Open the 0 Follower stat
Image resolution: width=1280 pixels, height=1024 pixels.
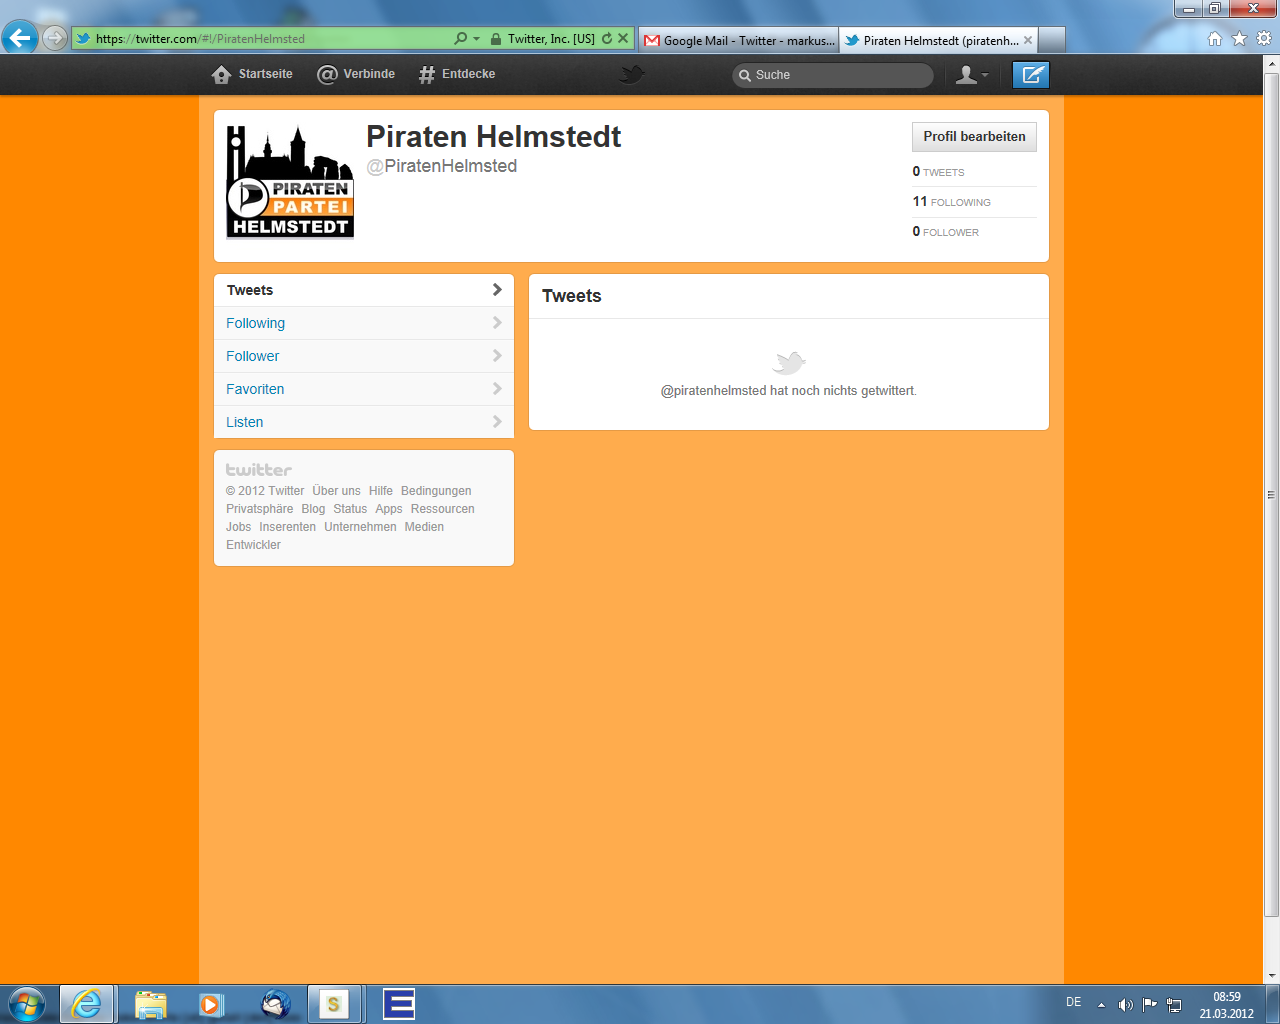tap(945, 232)
